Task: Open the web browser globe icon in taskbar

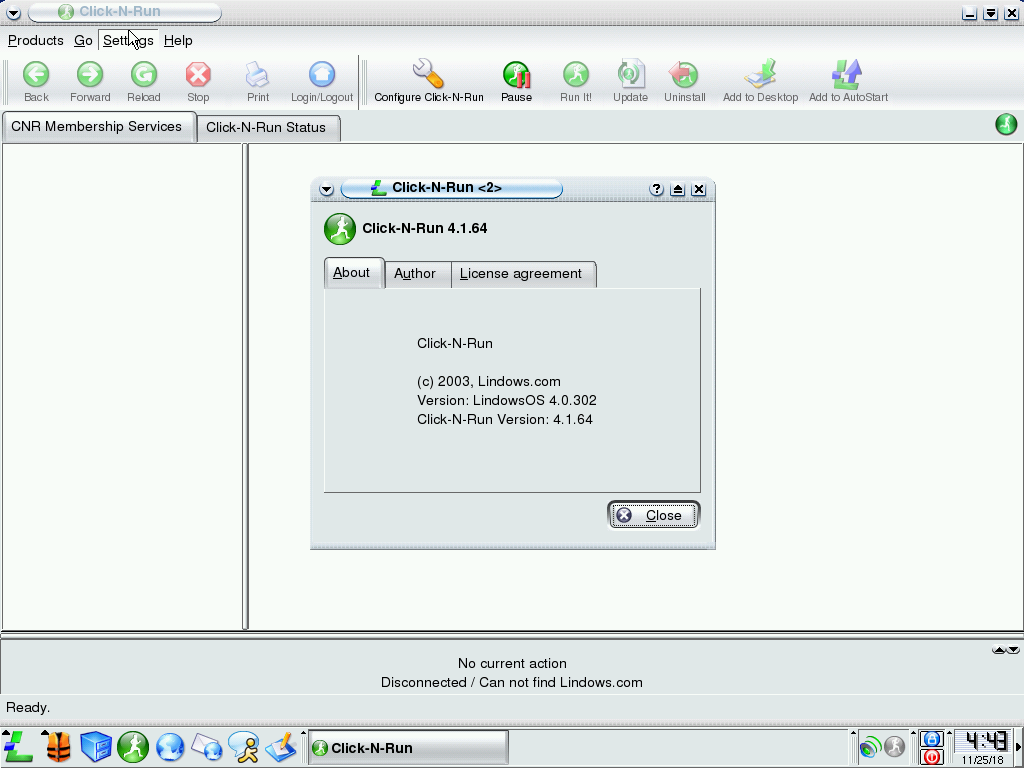Action: pyautogui.click(x=170, y=747)
